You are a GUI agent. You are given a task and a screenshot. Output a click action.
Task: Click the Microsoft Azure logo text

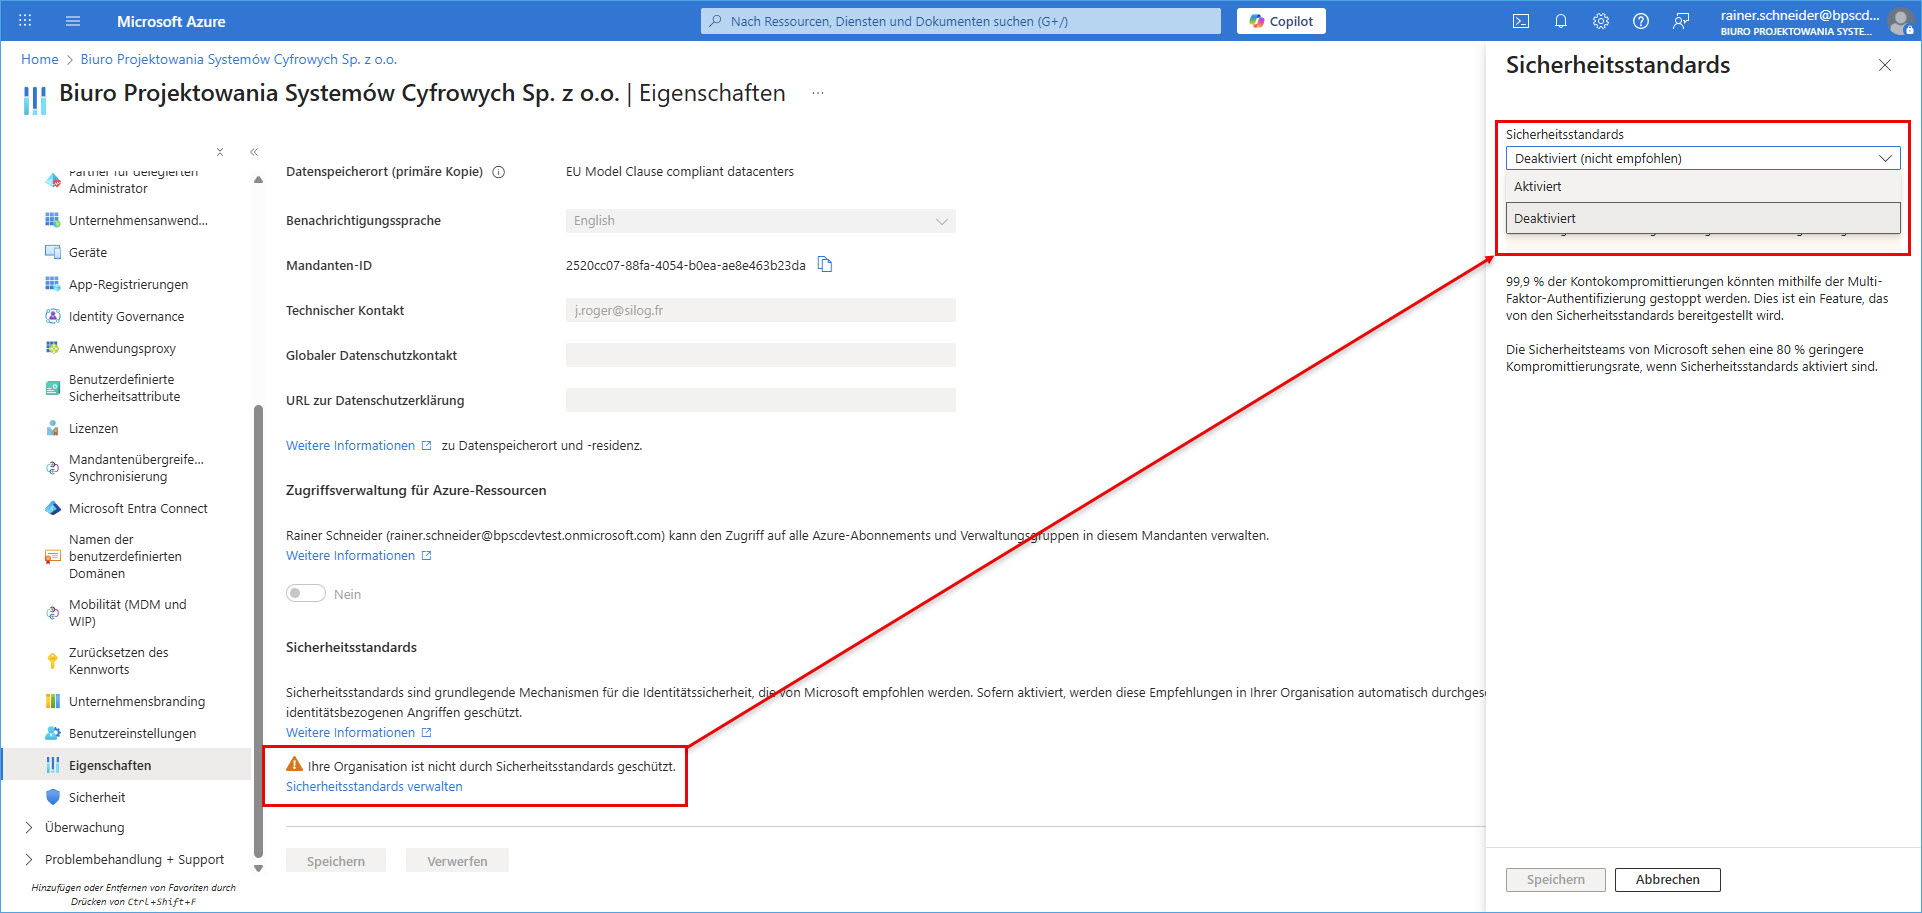pyautogui.click(x=171, y=21)
